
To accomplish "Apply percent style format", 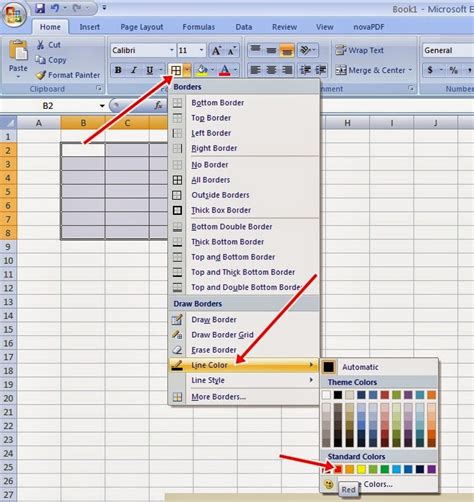I will (x=453, y=70).
